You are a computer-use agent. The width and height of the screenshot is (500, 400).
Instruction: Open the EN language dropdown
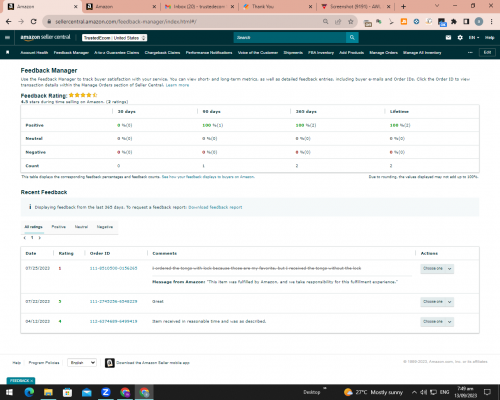474,38
